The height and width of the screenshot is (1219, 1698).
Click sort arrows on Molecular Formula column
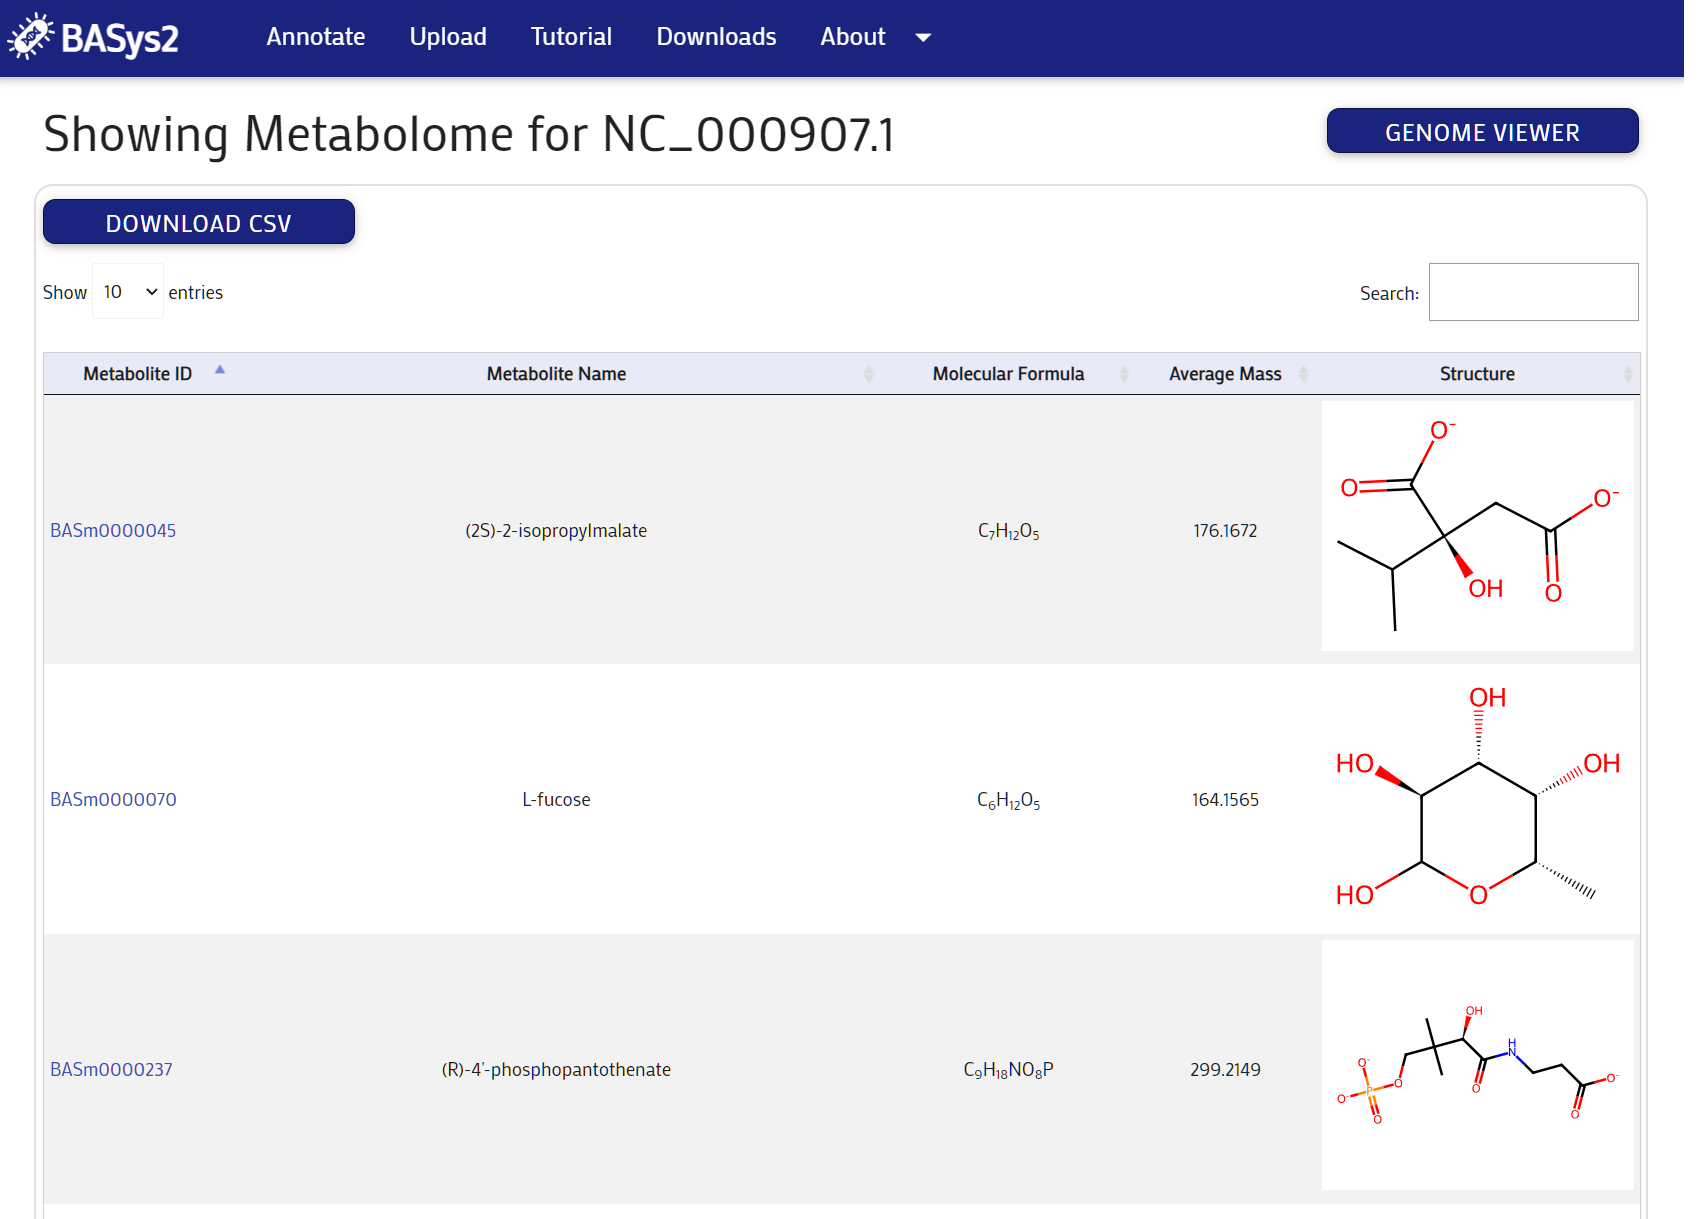point(1124,374)
